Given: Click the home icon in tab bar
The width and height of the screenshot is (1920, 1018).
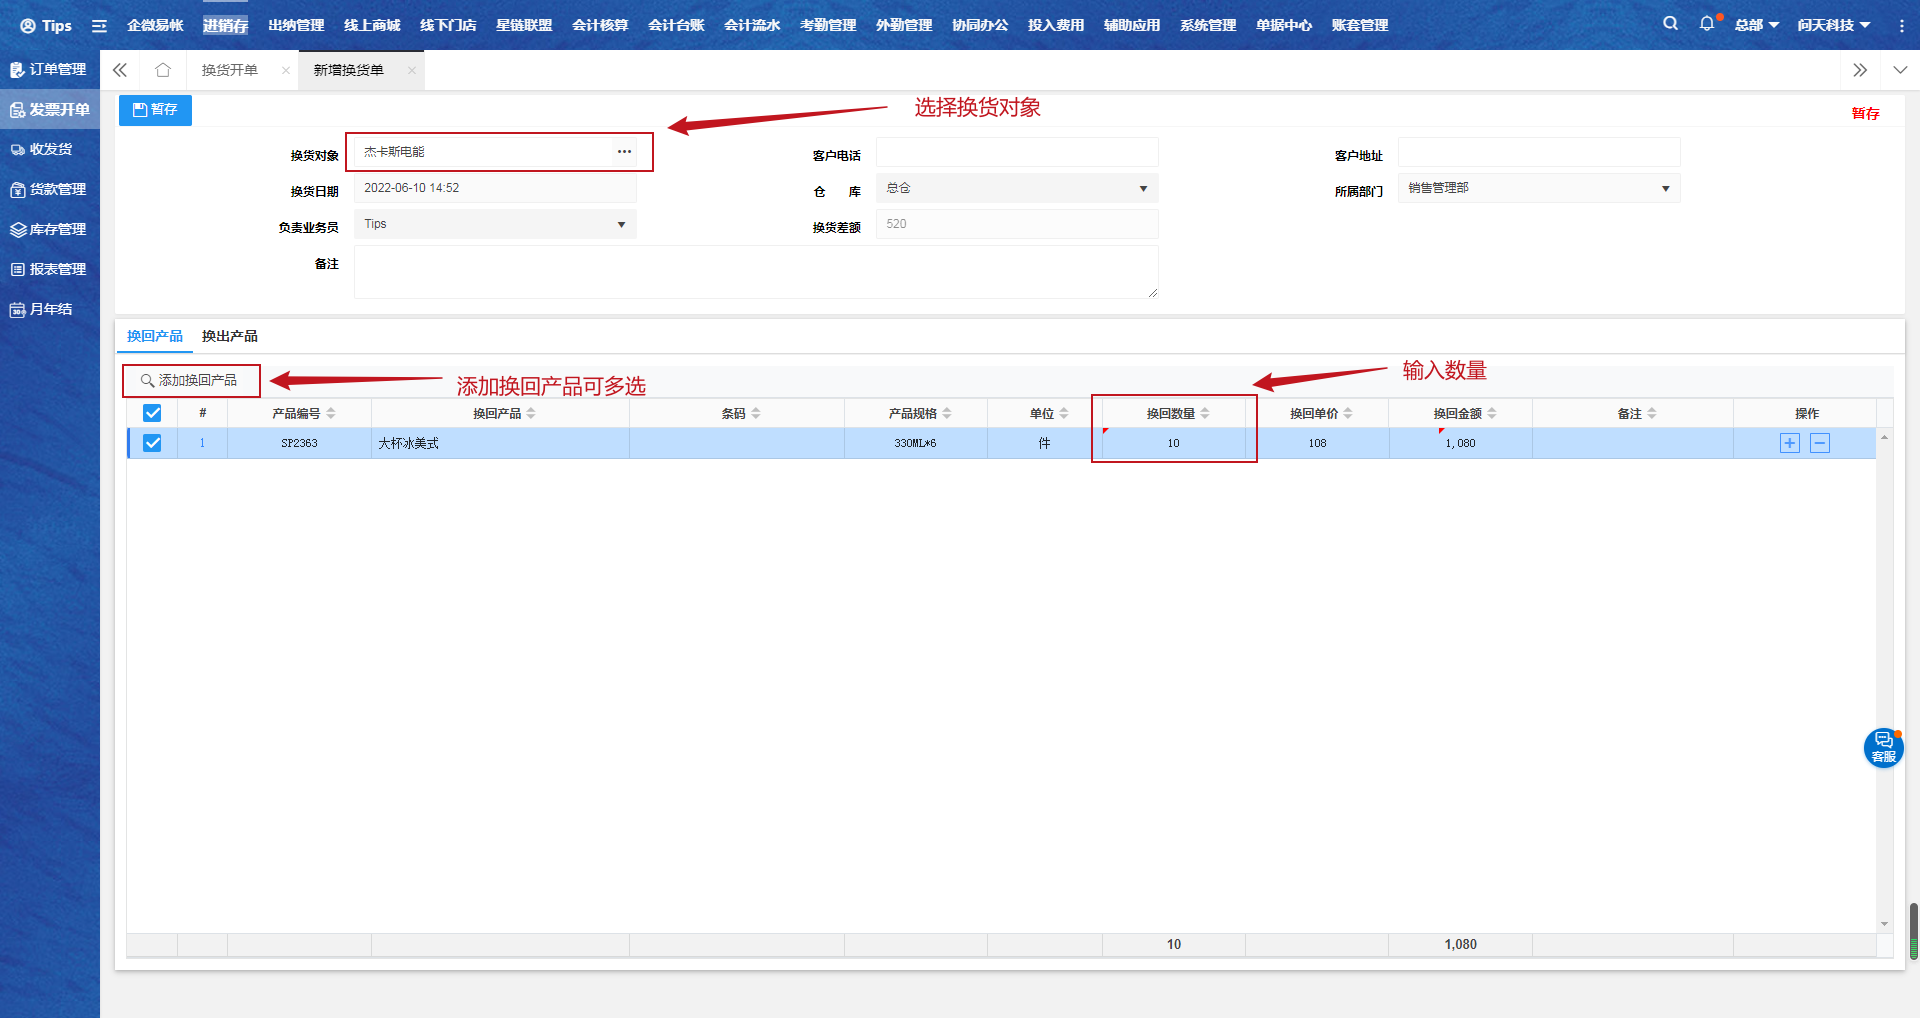Looking at the screenshot, I should click(163, 70).
